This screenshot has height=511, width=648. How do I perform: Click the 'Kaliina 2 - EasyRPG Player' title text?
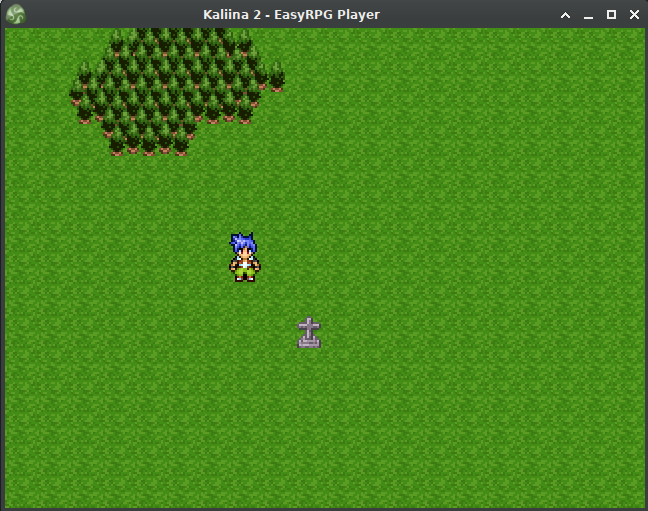click(291, 15)
